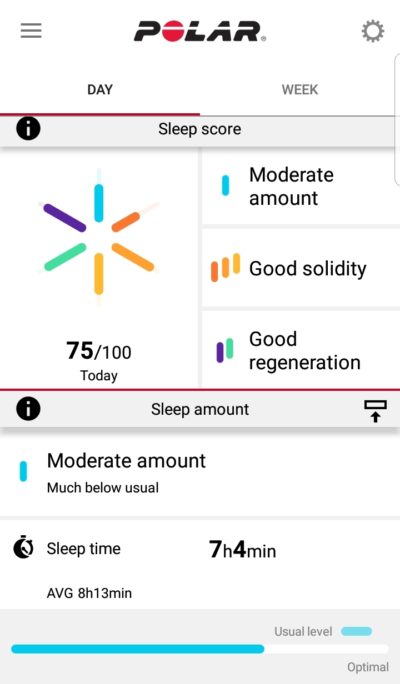
Task: Open the Moderate amount card
Action: [301, 186]
